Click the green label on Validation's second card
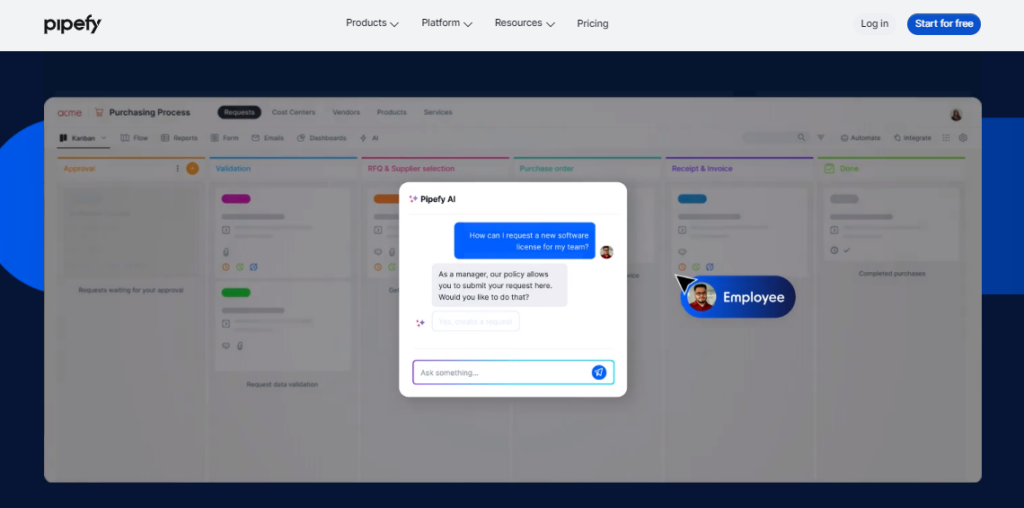1024x508 pixels. pos(236,293)
